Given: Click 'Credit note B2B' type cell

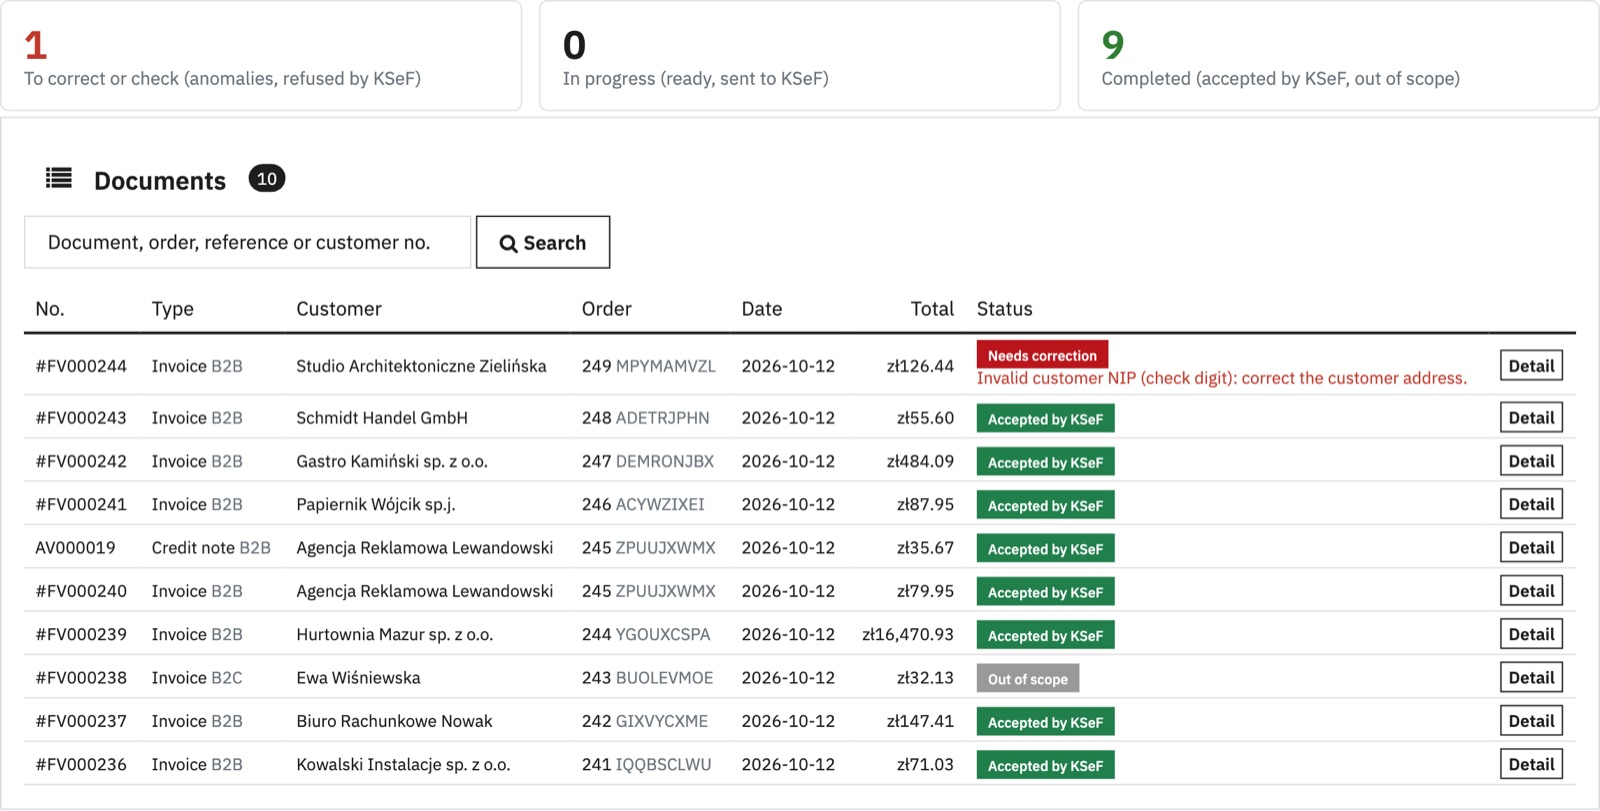Looking at the screenshot, I should coord(211,548).
